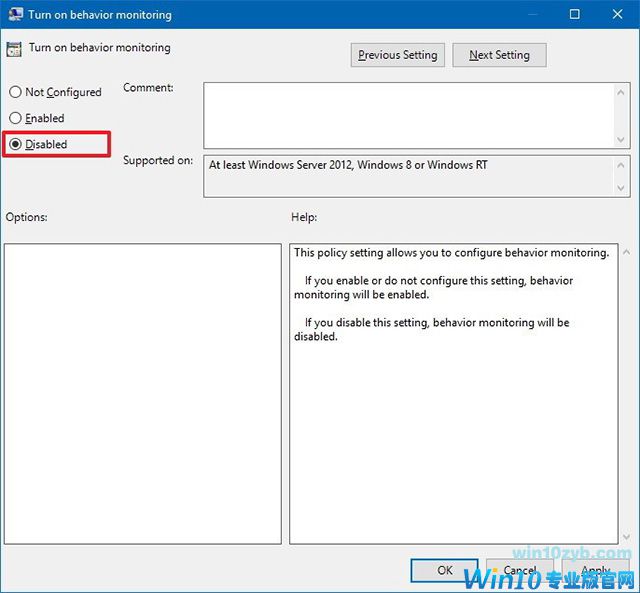This screenshot has width=640, height=593.
Task: Click inside the Comment text box
Action: tap(409, 115)
